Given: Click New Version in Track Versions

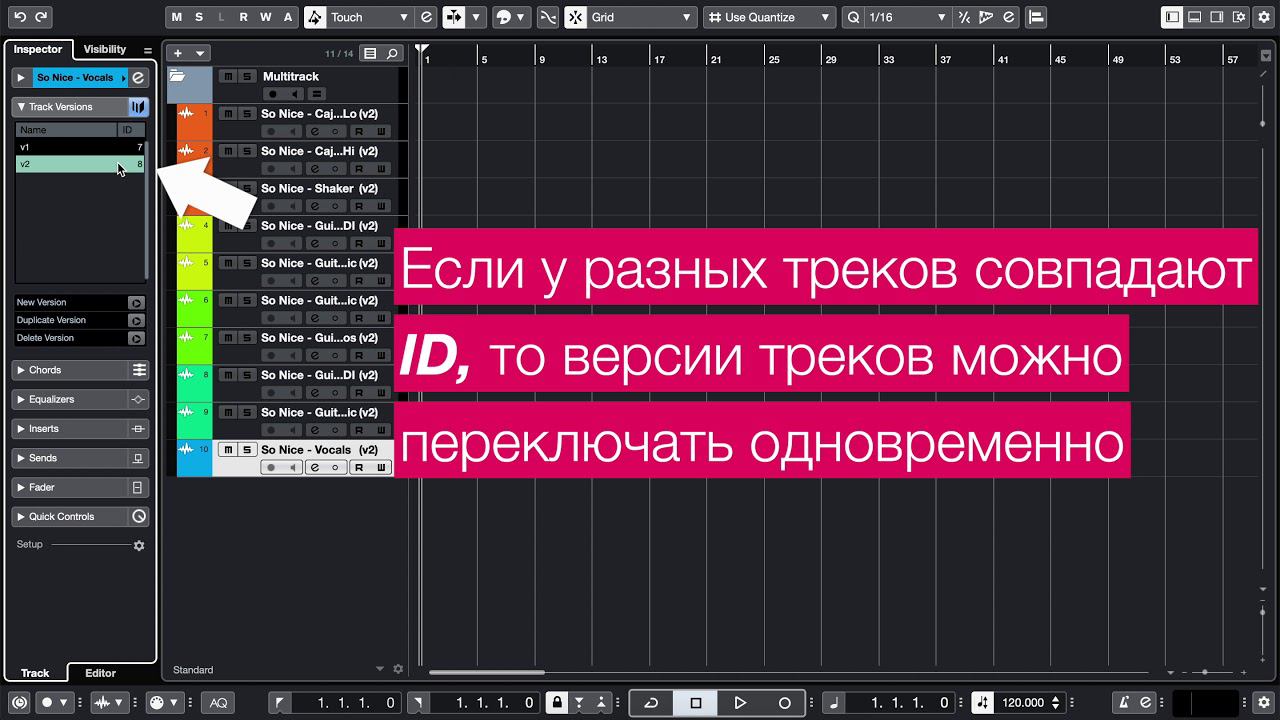Looking at the screenshot, I should click(80, 302).
